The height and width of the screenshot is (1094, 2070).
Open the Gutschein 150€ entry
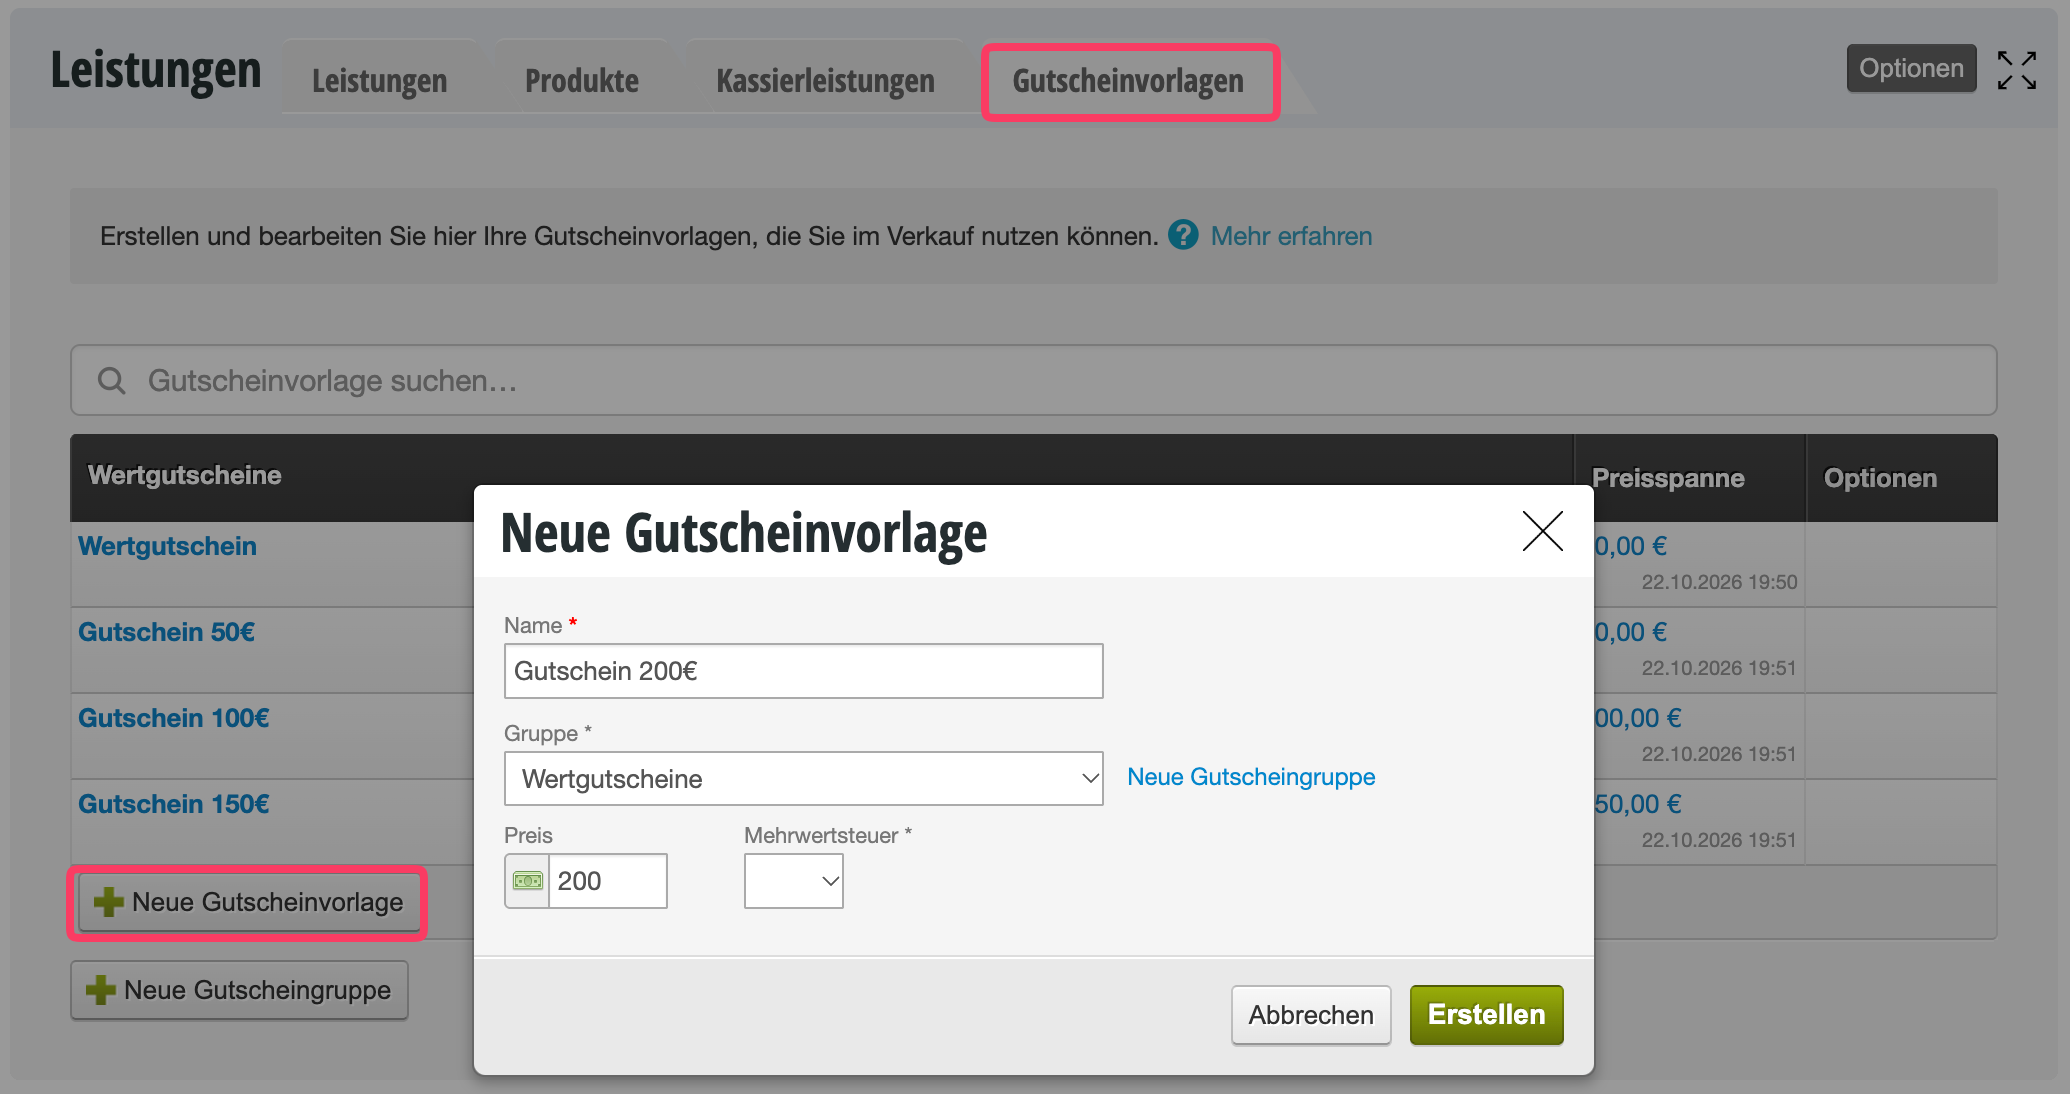pyautogui.click(x=174, y=804)
